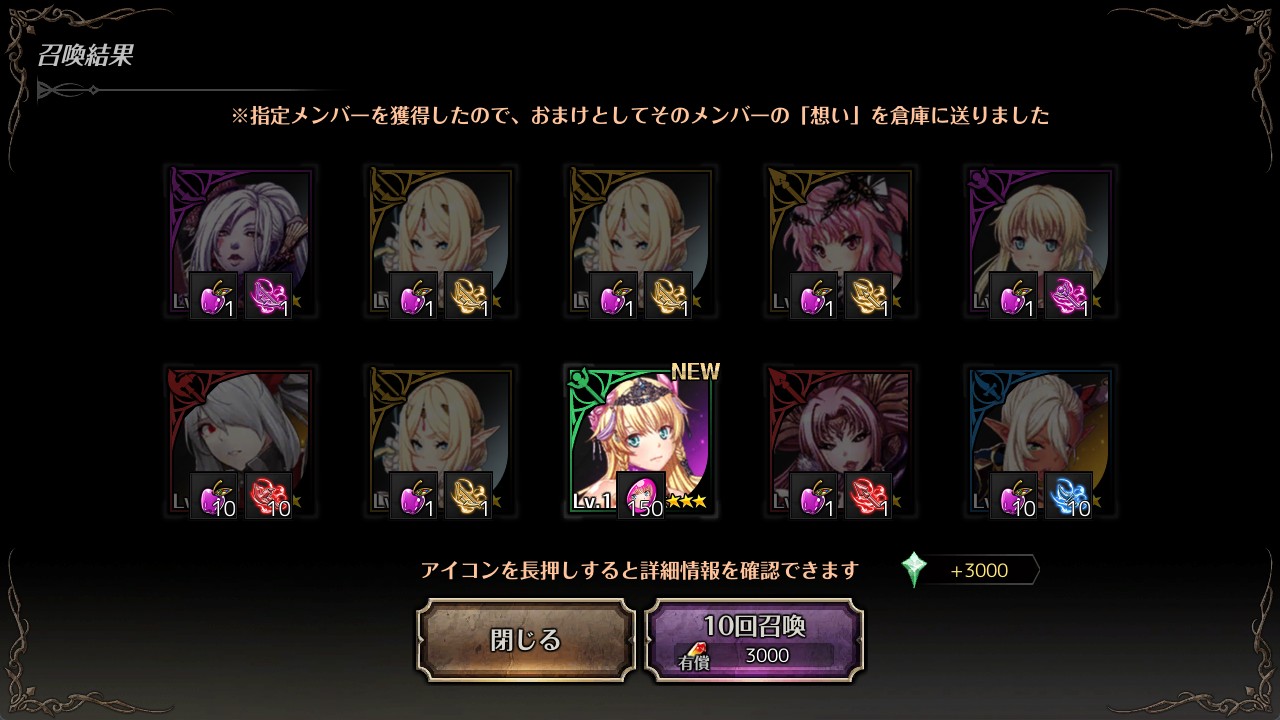Select the red-framed pink-haired character in bottom row

point(840,441)
